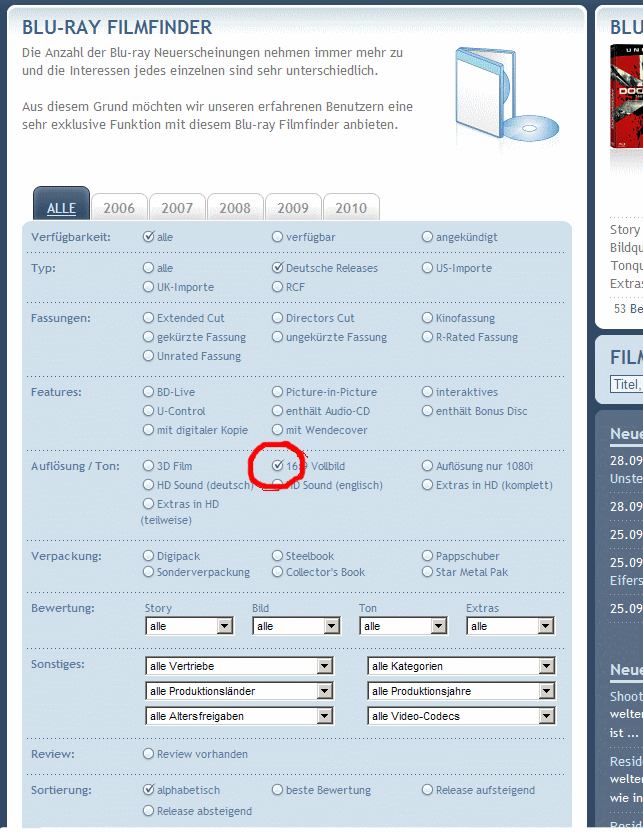Expand the alle Vertriebe dropdown
The width and height of the screenshot is (643, 832).
click(239, 666)
